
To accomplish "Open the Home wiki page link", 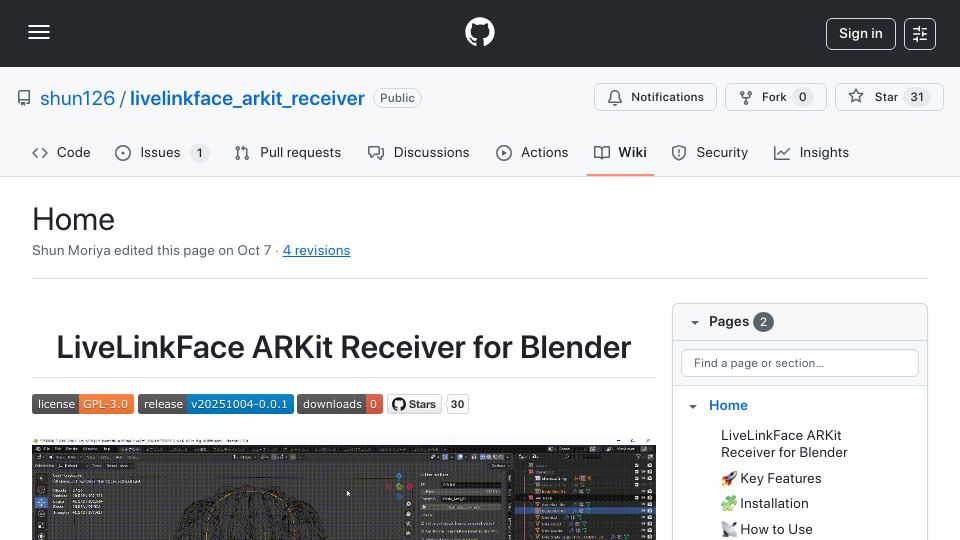I will (x=728, y=405).
